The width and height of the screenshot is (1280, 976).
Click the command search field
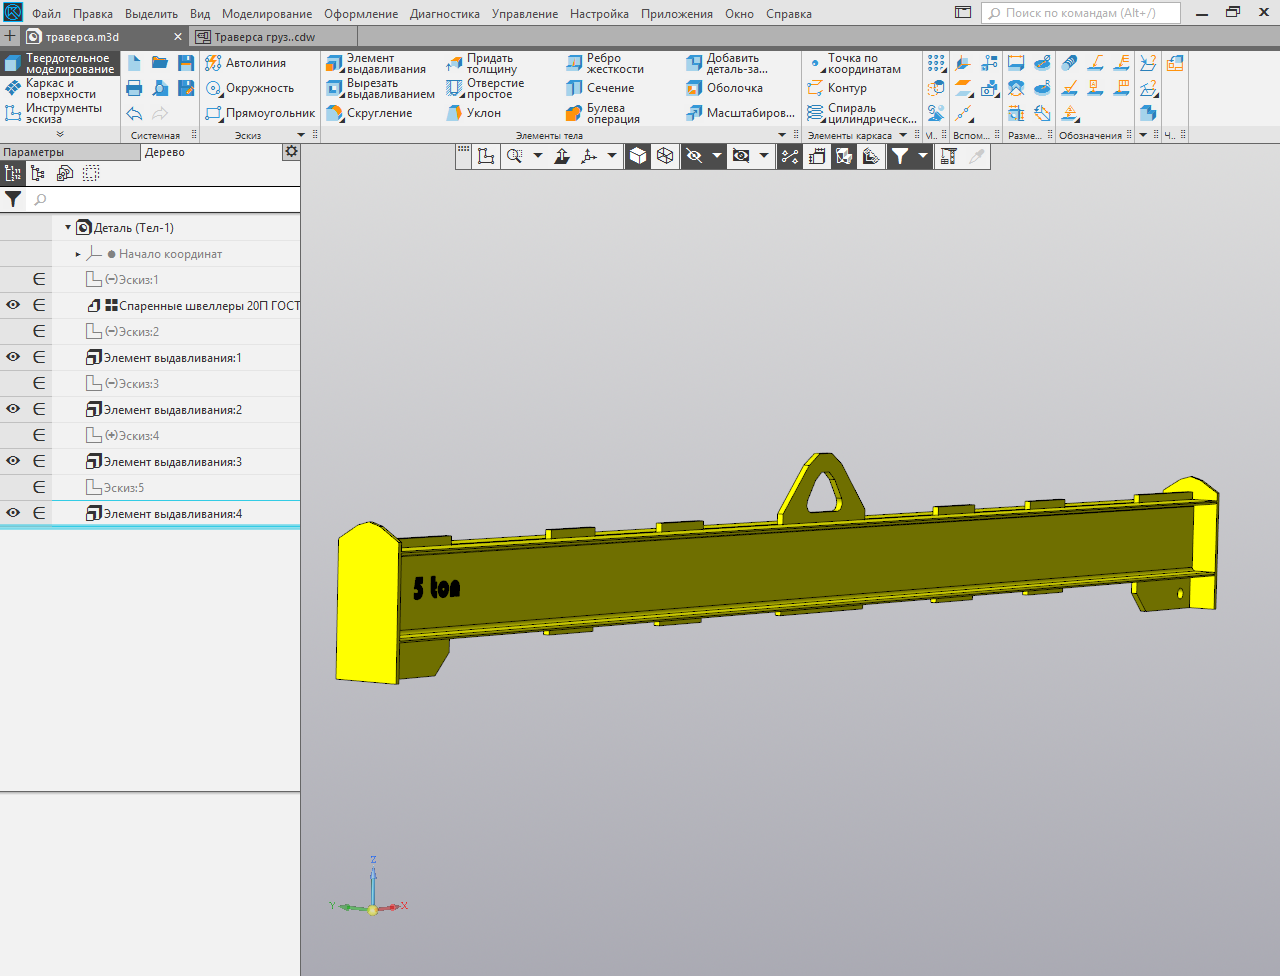(x=1081, y=13)
